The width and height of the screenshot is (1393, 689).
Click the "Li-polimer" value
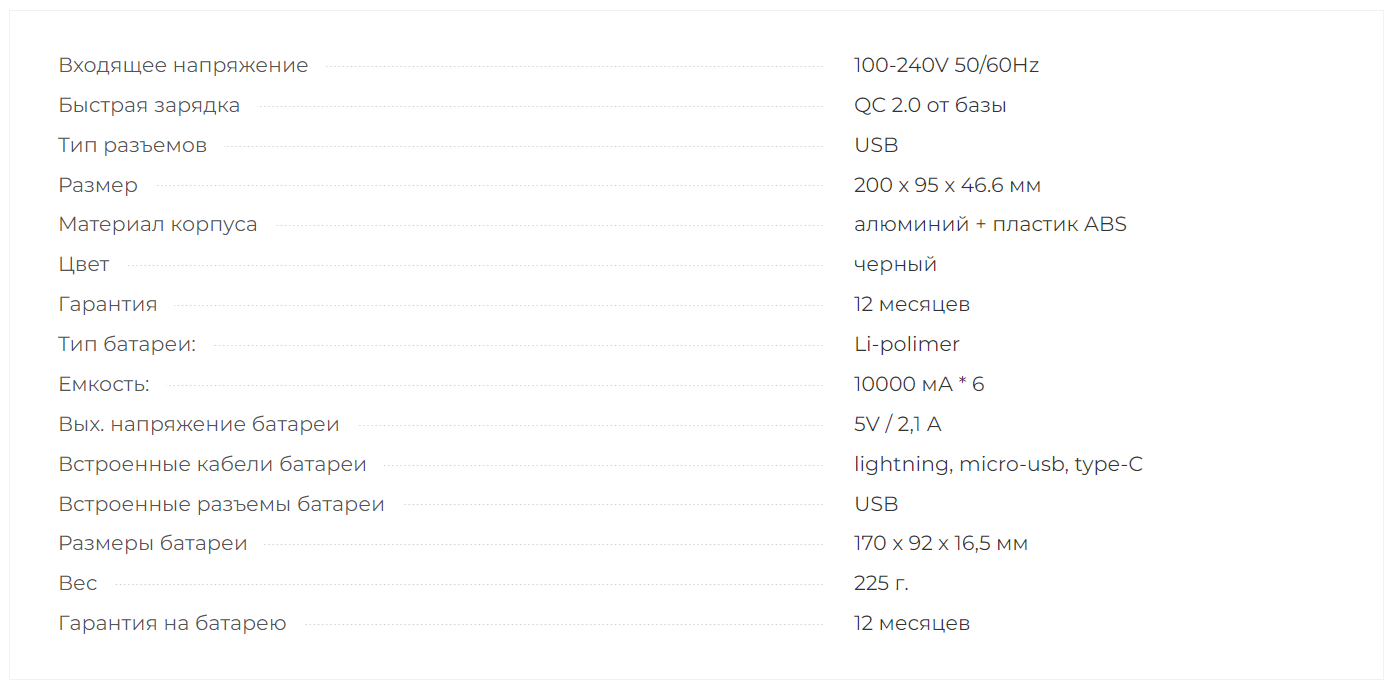[x=906, y=345]
